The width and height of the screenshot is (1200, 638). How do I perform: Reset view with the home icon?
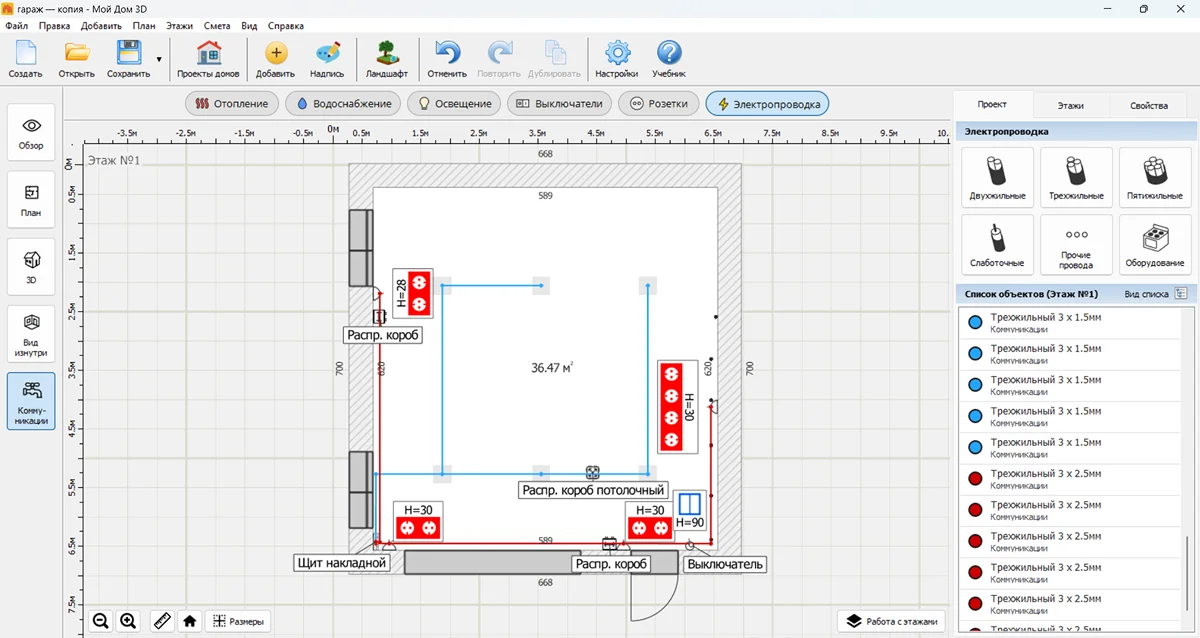pos(190,621)
